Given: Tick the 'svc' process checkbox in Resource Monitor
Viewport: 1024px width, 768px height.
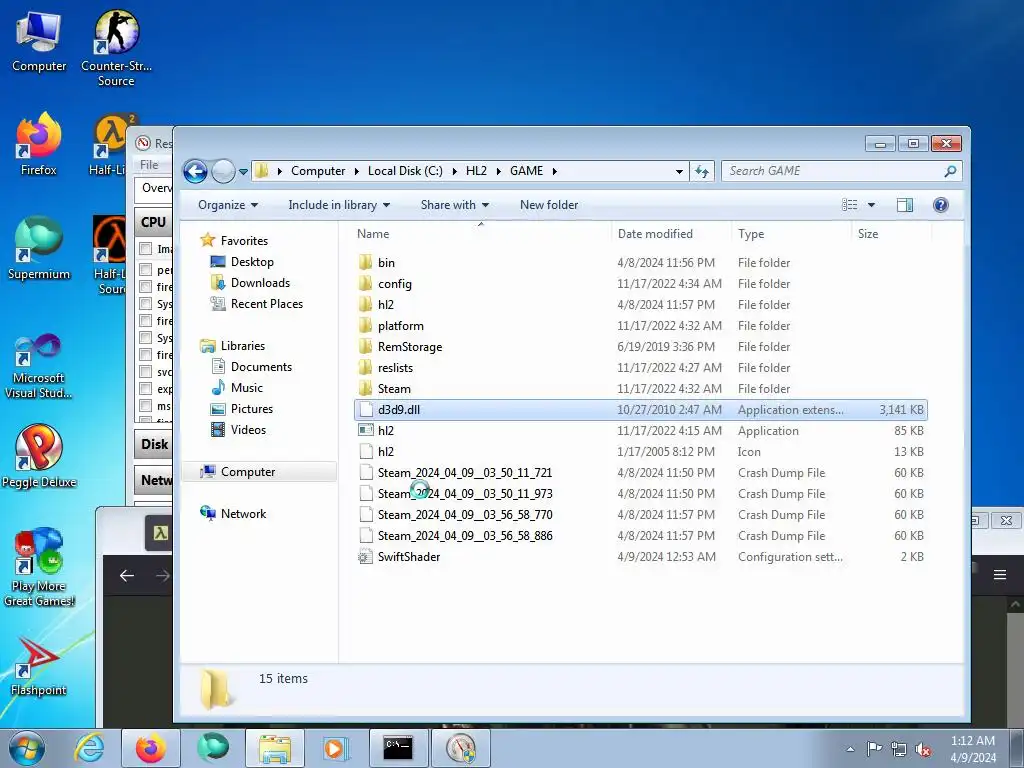Looking at the screenshot, I should click(x=146, y=372).
